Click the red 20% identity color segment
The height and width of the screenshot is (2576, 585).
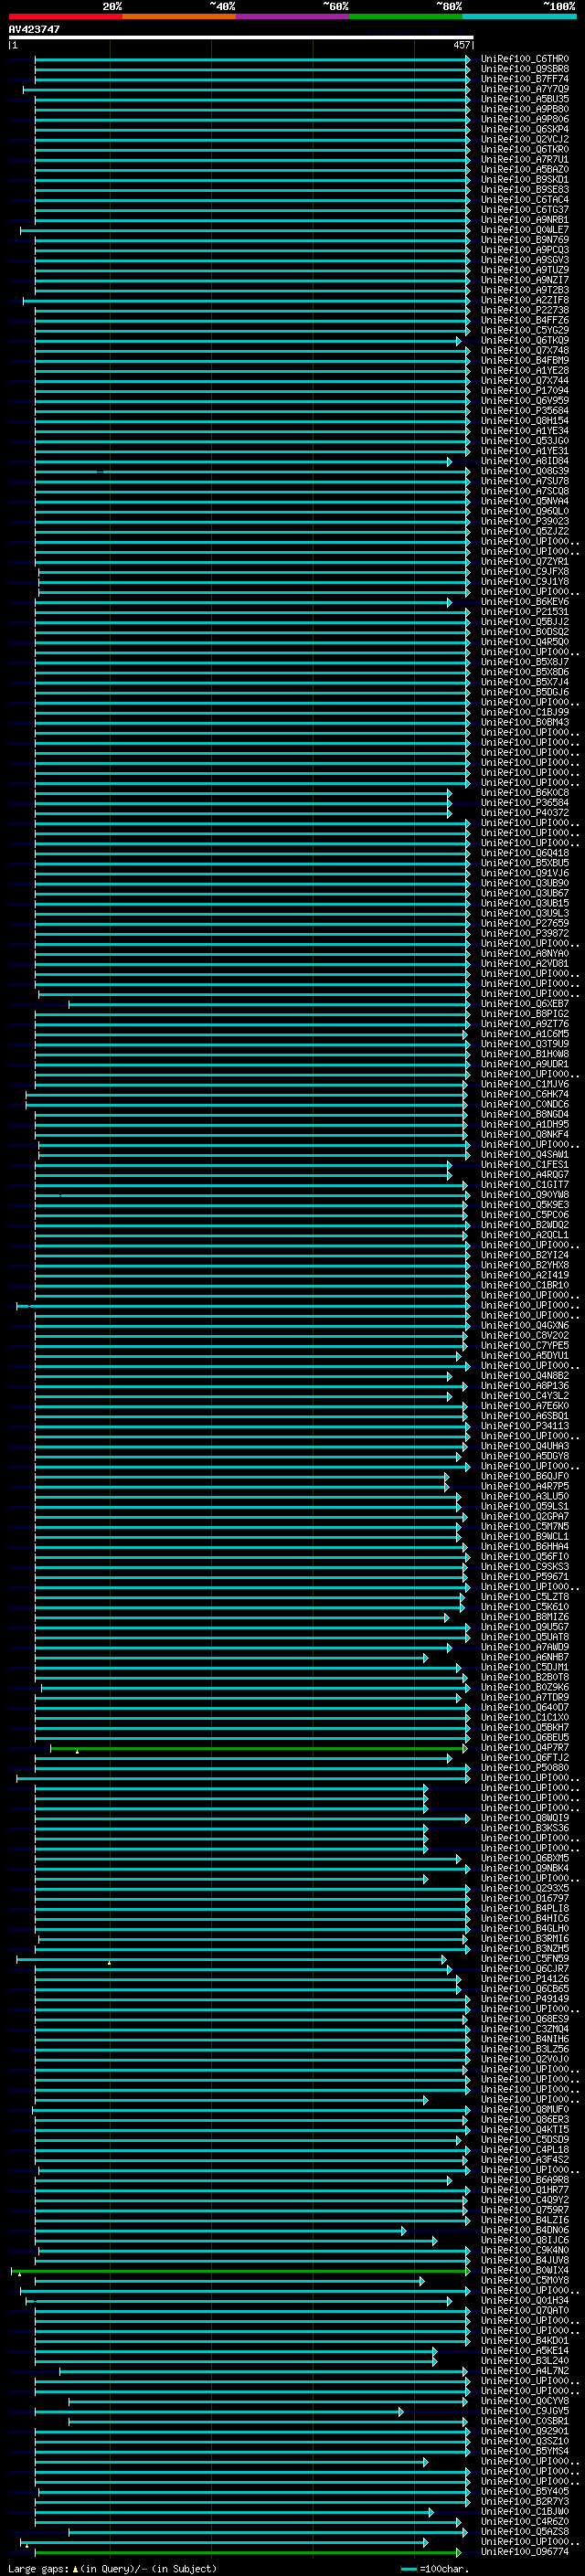pos(65,16)
